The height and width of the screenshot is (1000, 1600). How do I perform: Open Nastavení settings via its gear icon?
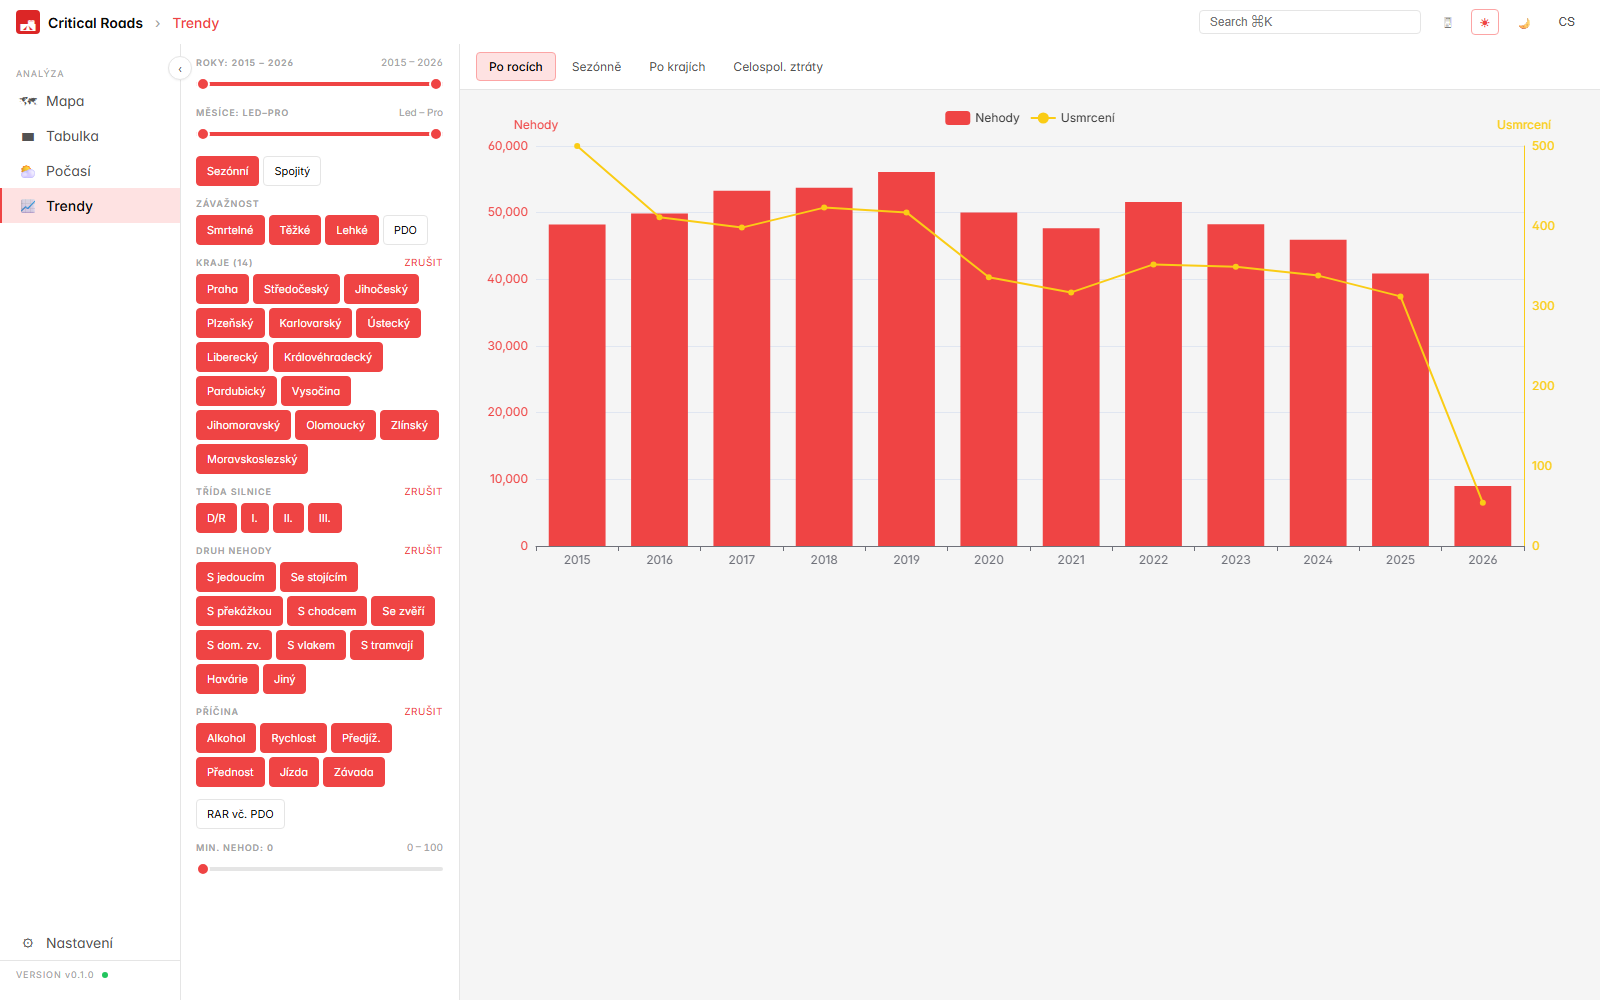click(28, 943)
